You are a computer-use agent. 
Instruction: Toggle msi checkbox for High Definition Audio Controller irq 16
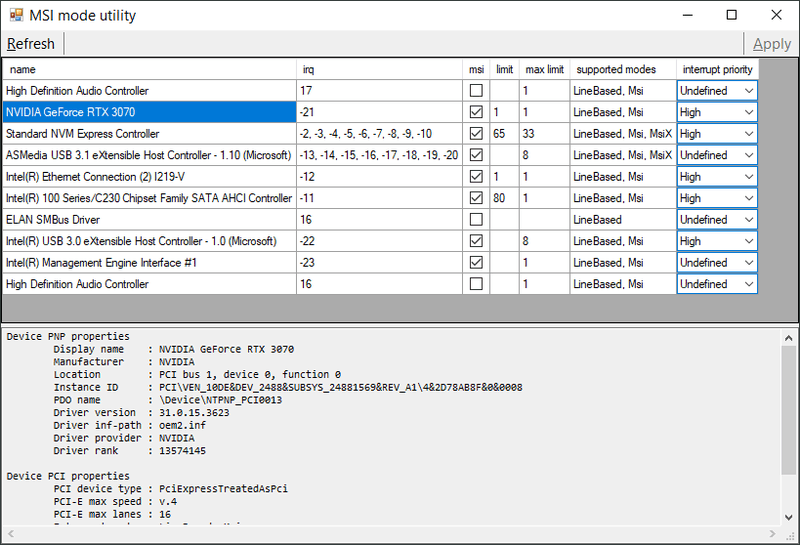476,284
